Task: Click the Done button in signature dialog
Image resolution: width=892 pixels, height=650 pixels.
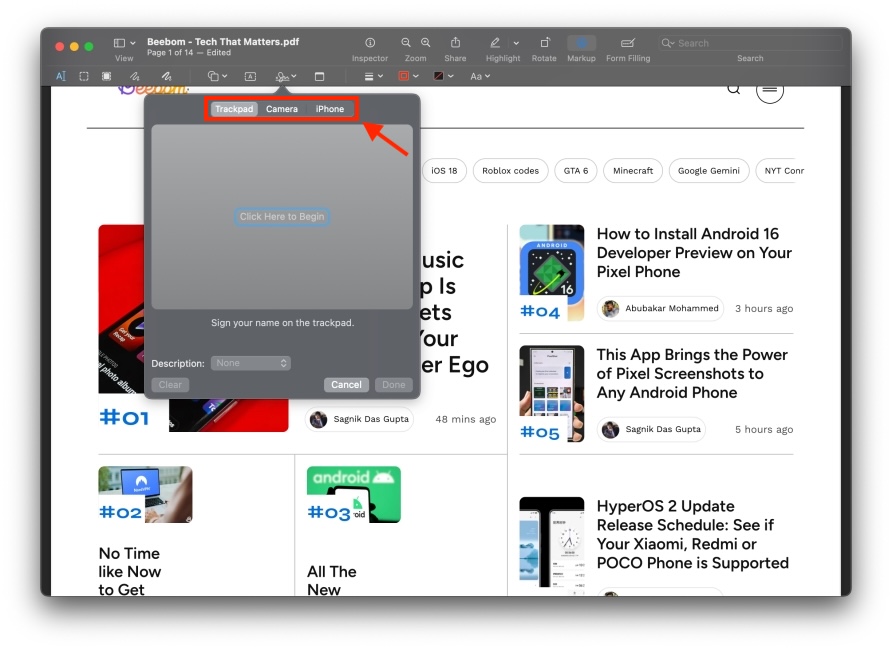Action: point(394,385)
